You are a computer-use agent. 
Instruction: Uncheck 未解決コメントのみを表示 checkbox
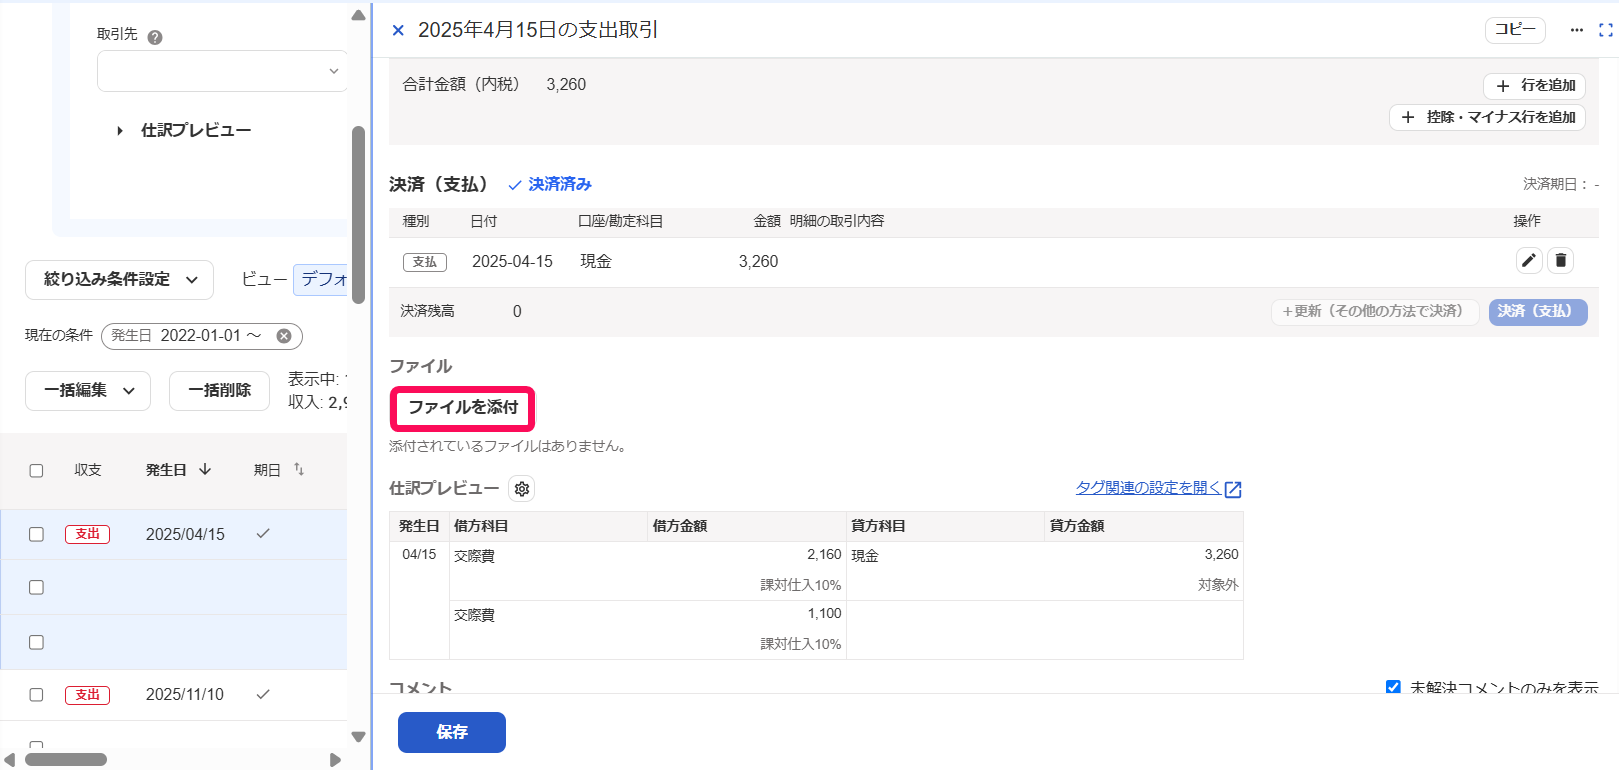[1393, 687]
